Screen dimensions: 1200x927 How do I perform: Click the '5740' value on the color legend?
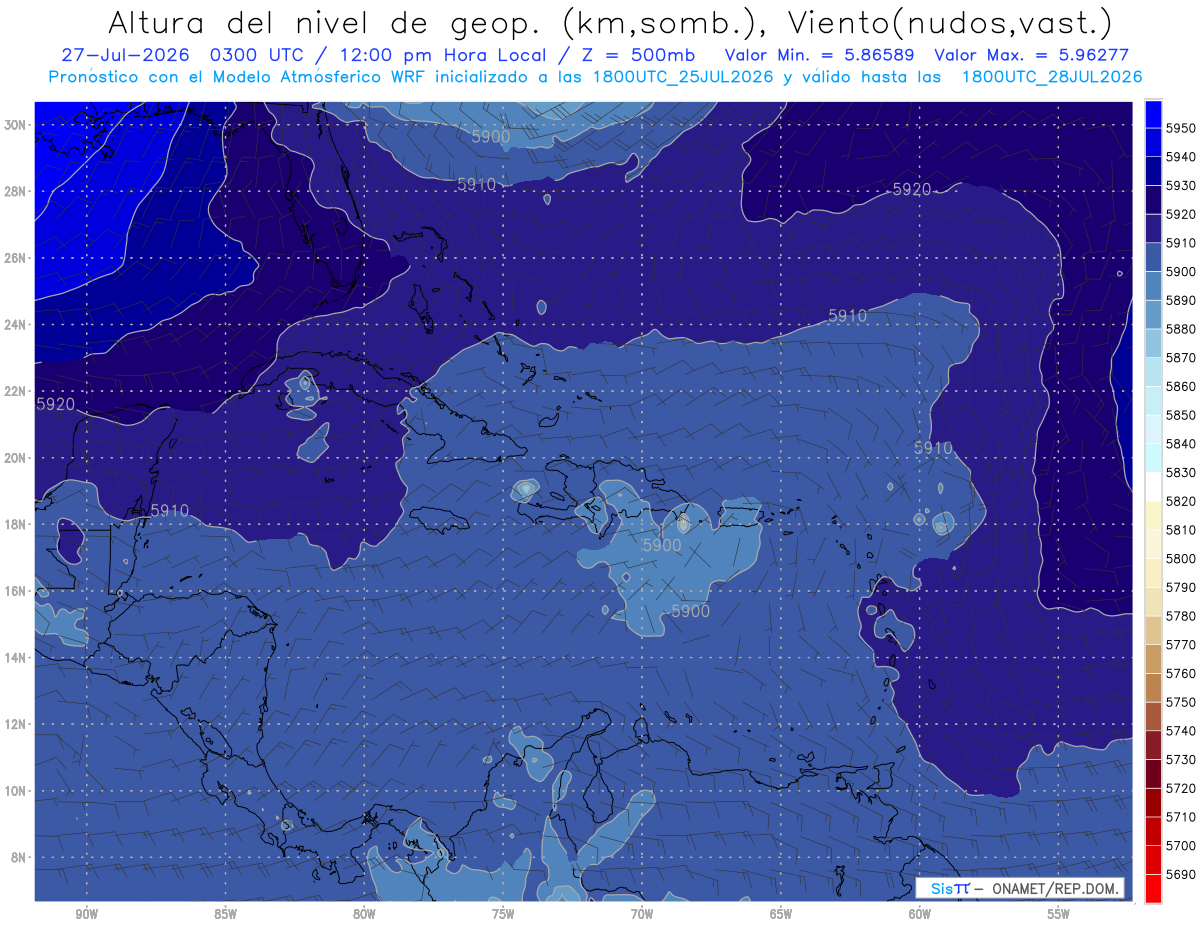click(1181, 730)
